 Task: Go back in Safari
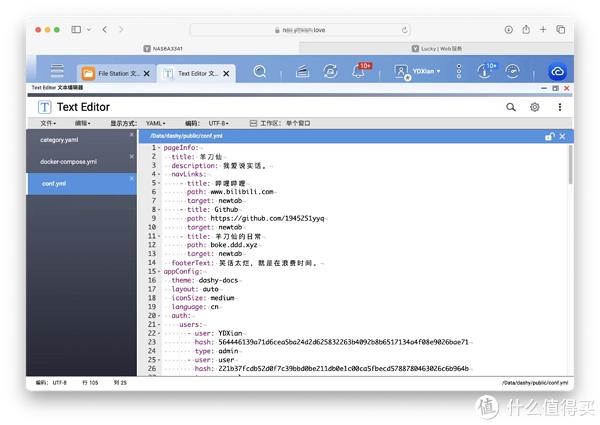[x=104, y=29]
